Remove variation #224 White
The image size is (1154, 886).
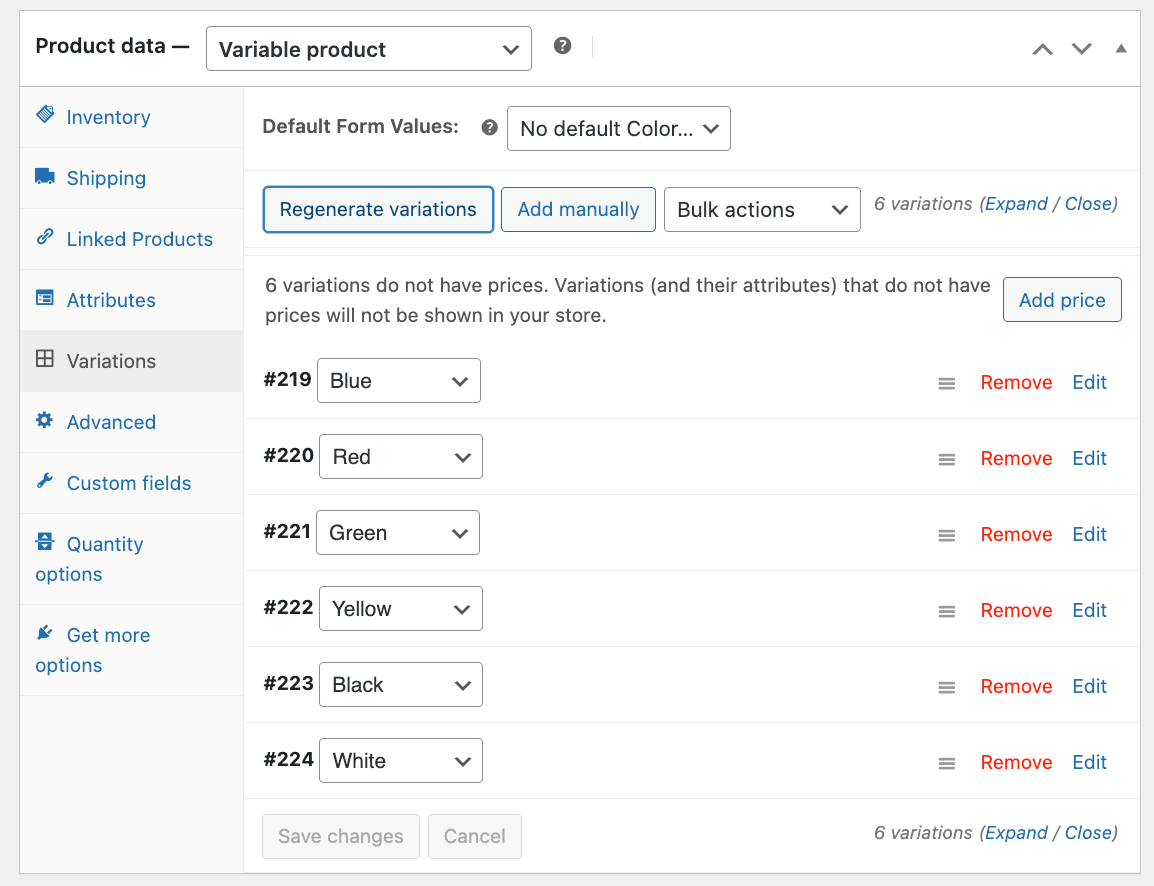[x=1016, y=762]
